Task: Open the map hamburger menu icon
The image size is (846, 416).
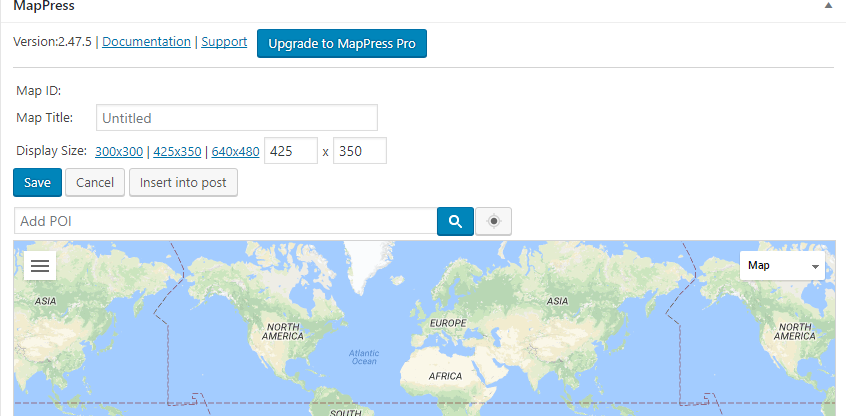Action: tap(40, 265)
